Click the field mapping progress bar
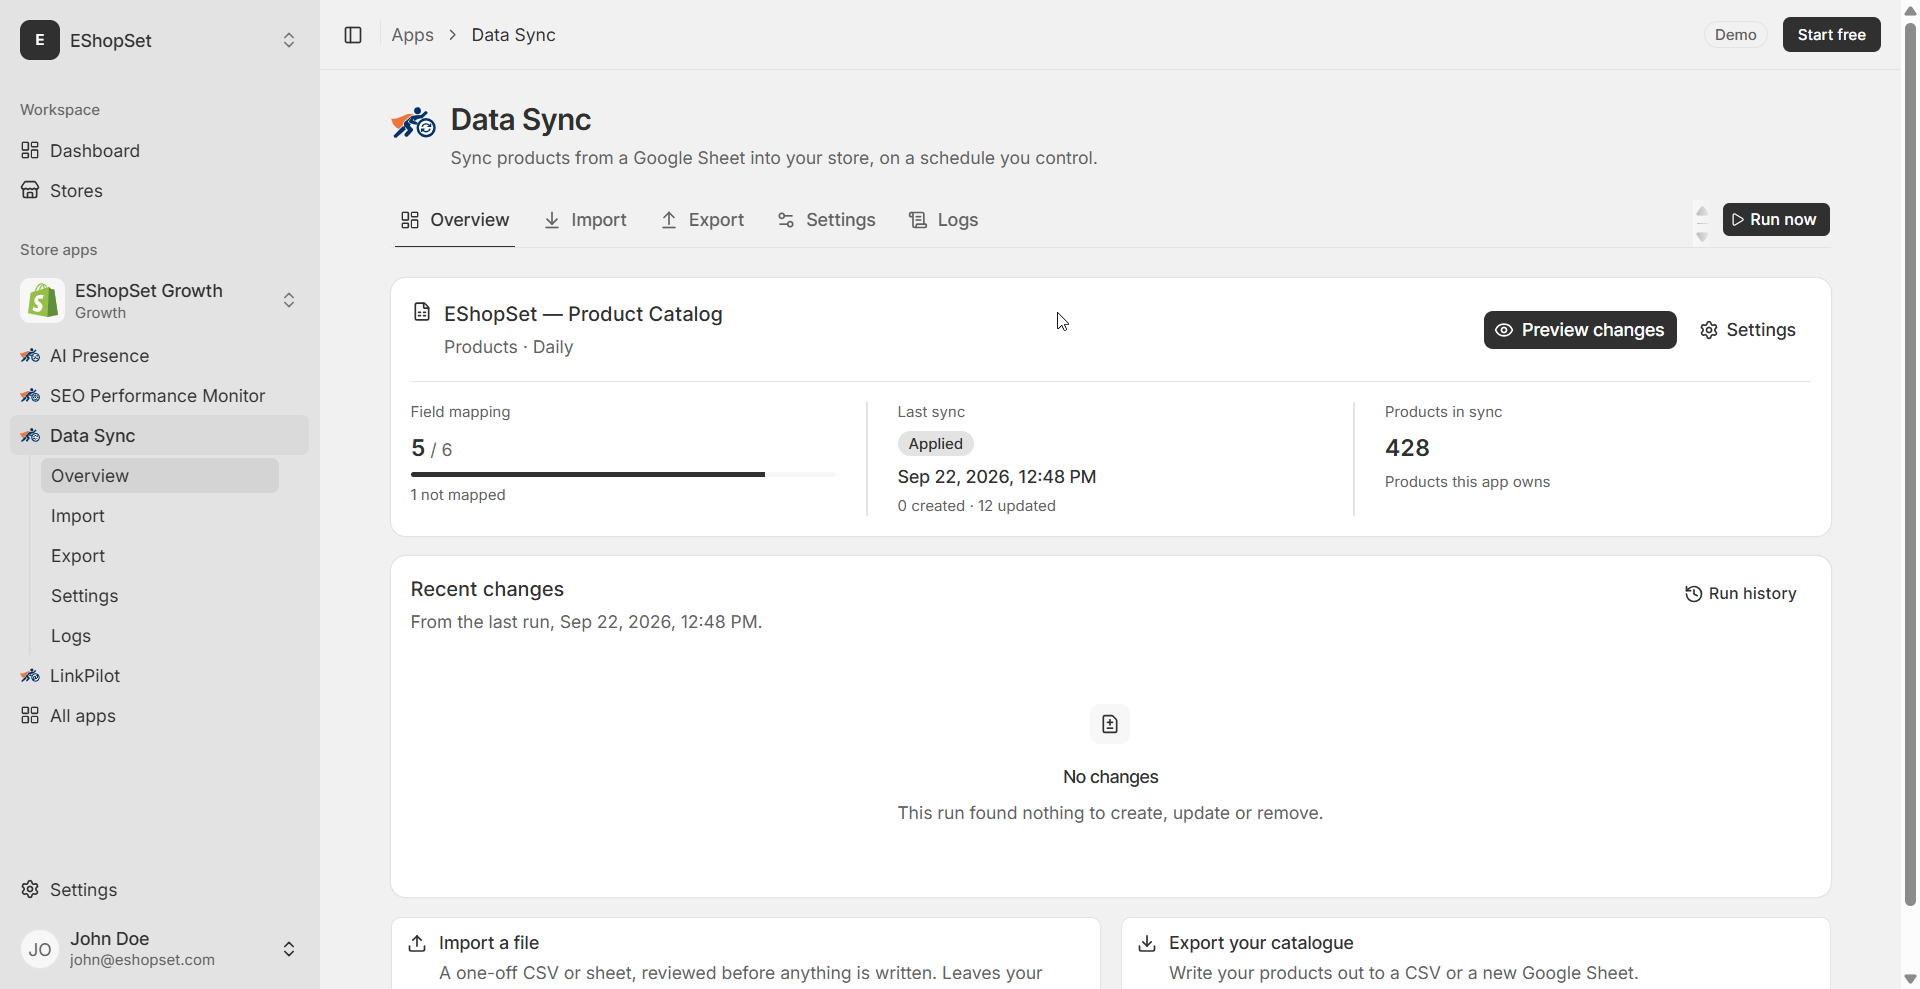Screen dimensions: 1920x989 point(623,475)
